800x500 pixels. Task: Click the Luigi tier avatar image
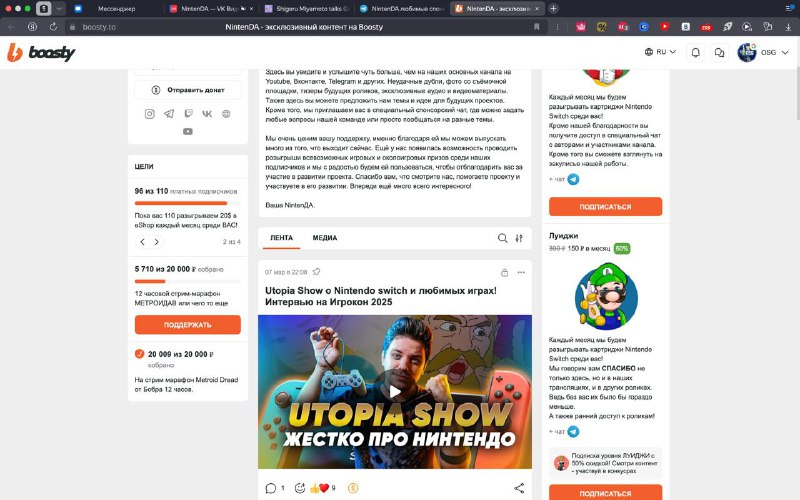[x=606, y=296]
